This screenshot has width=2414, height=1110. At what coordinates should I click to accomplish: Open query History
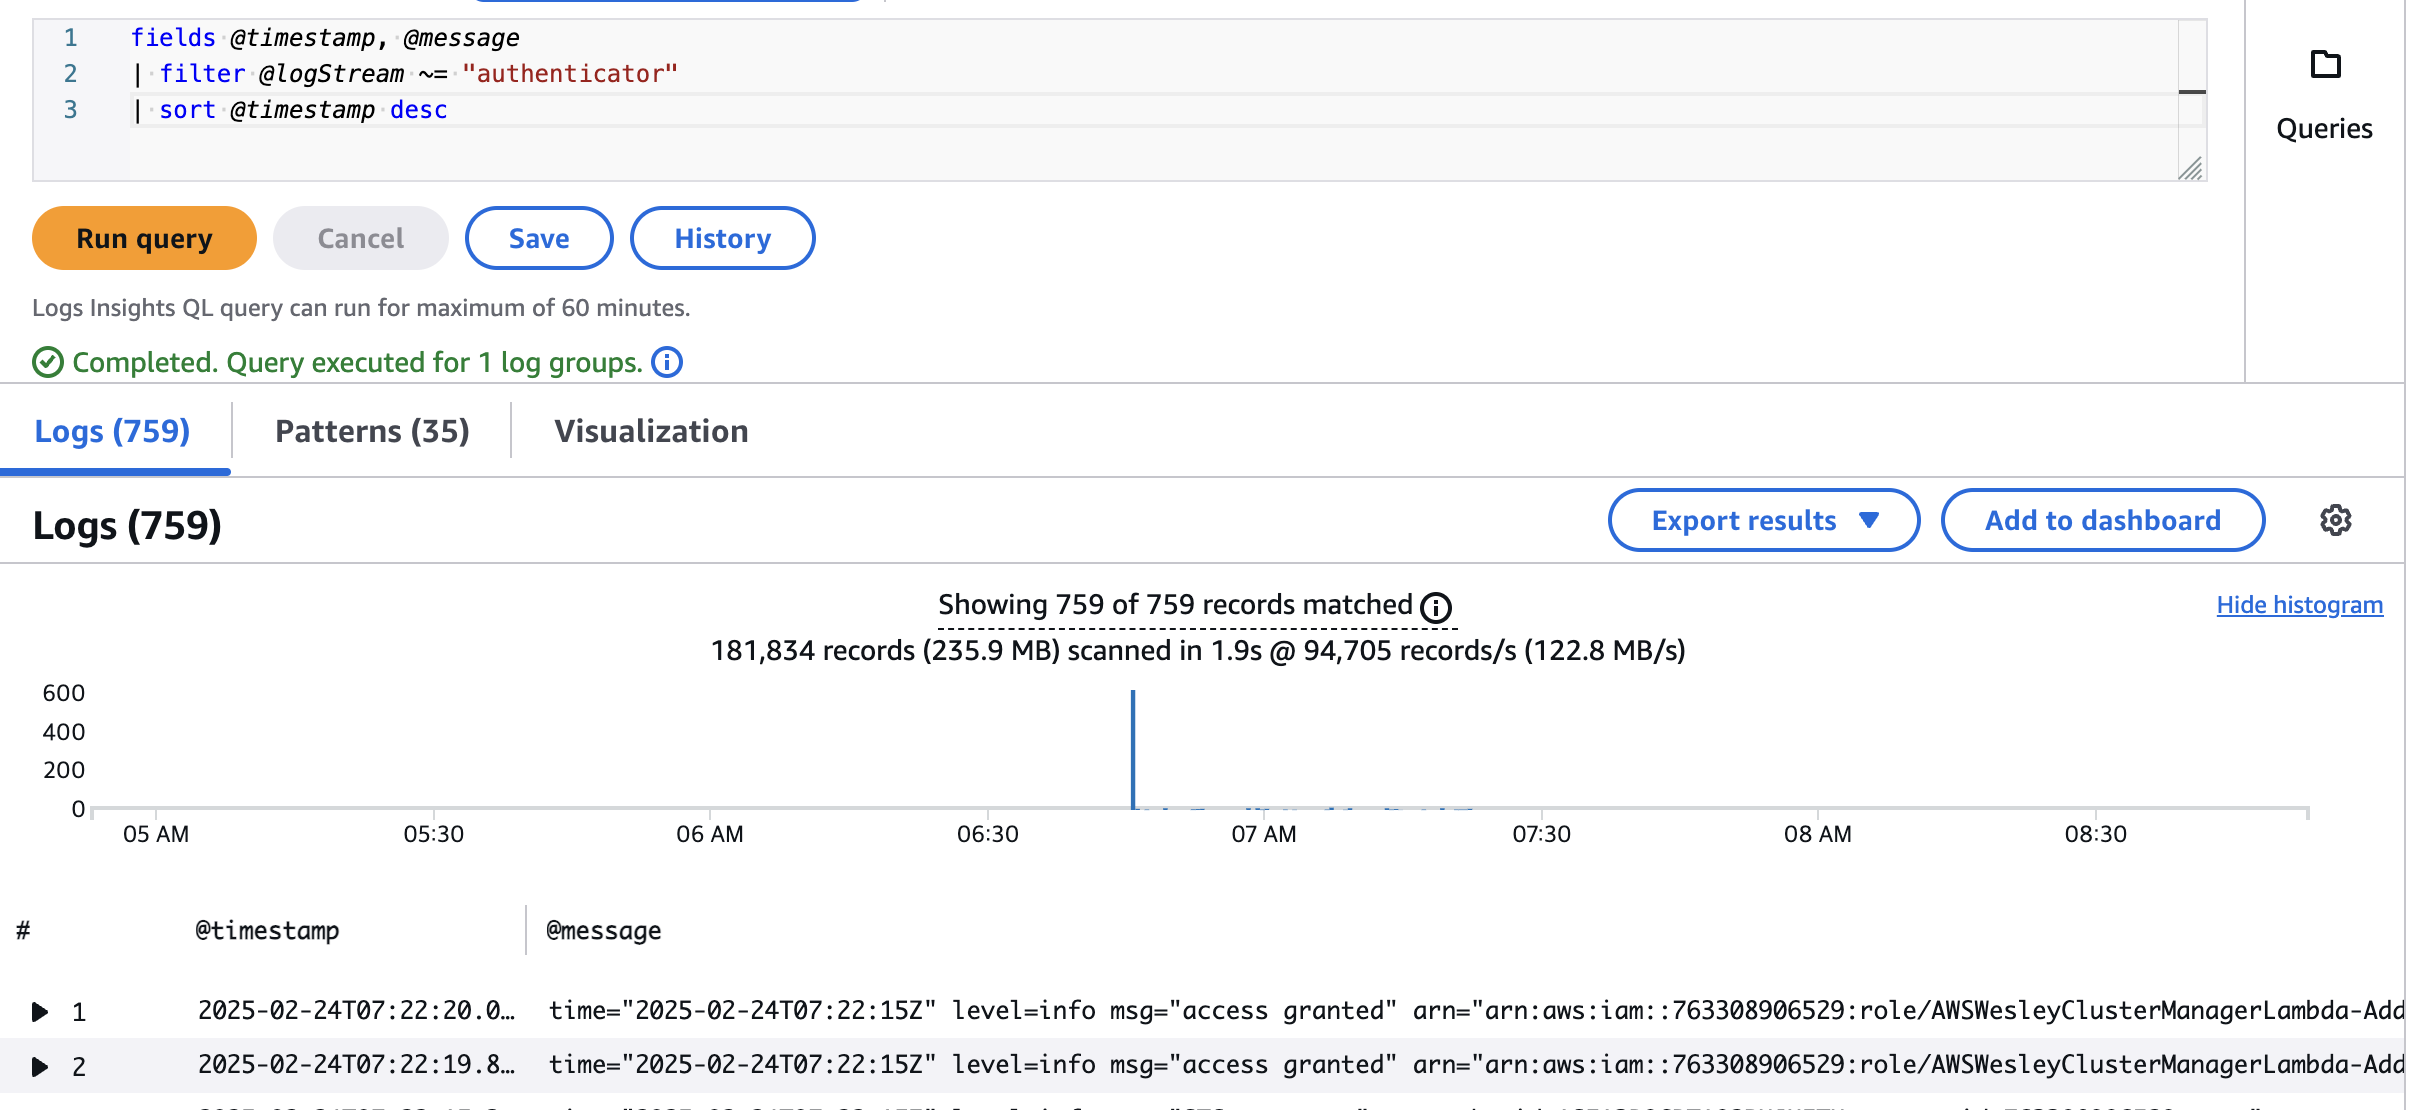(x=722, y=238)
